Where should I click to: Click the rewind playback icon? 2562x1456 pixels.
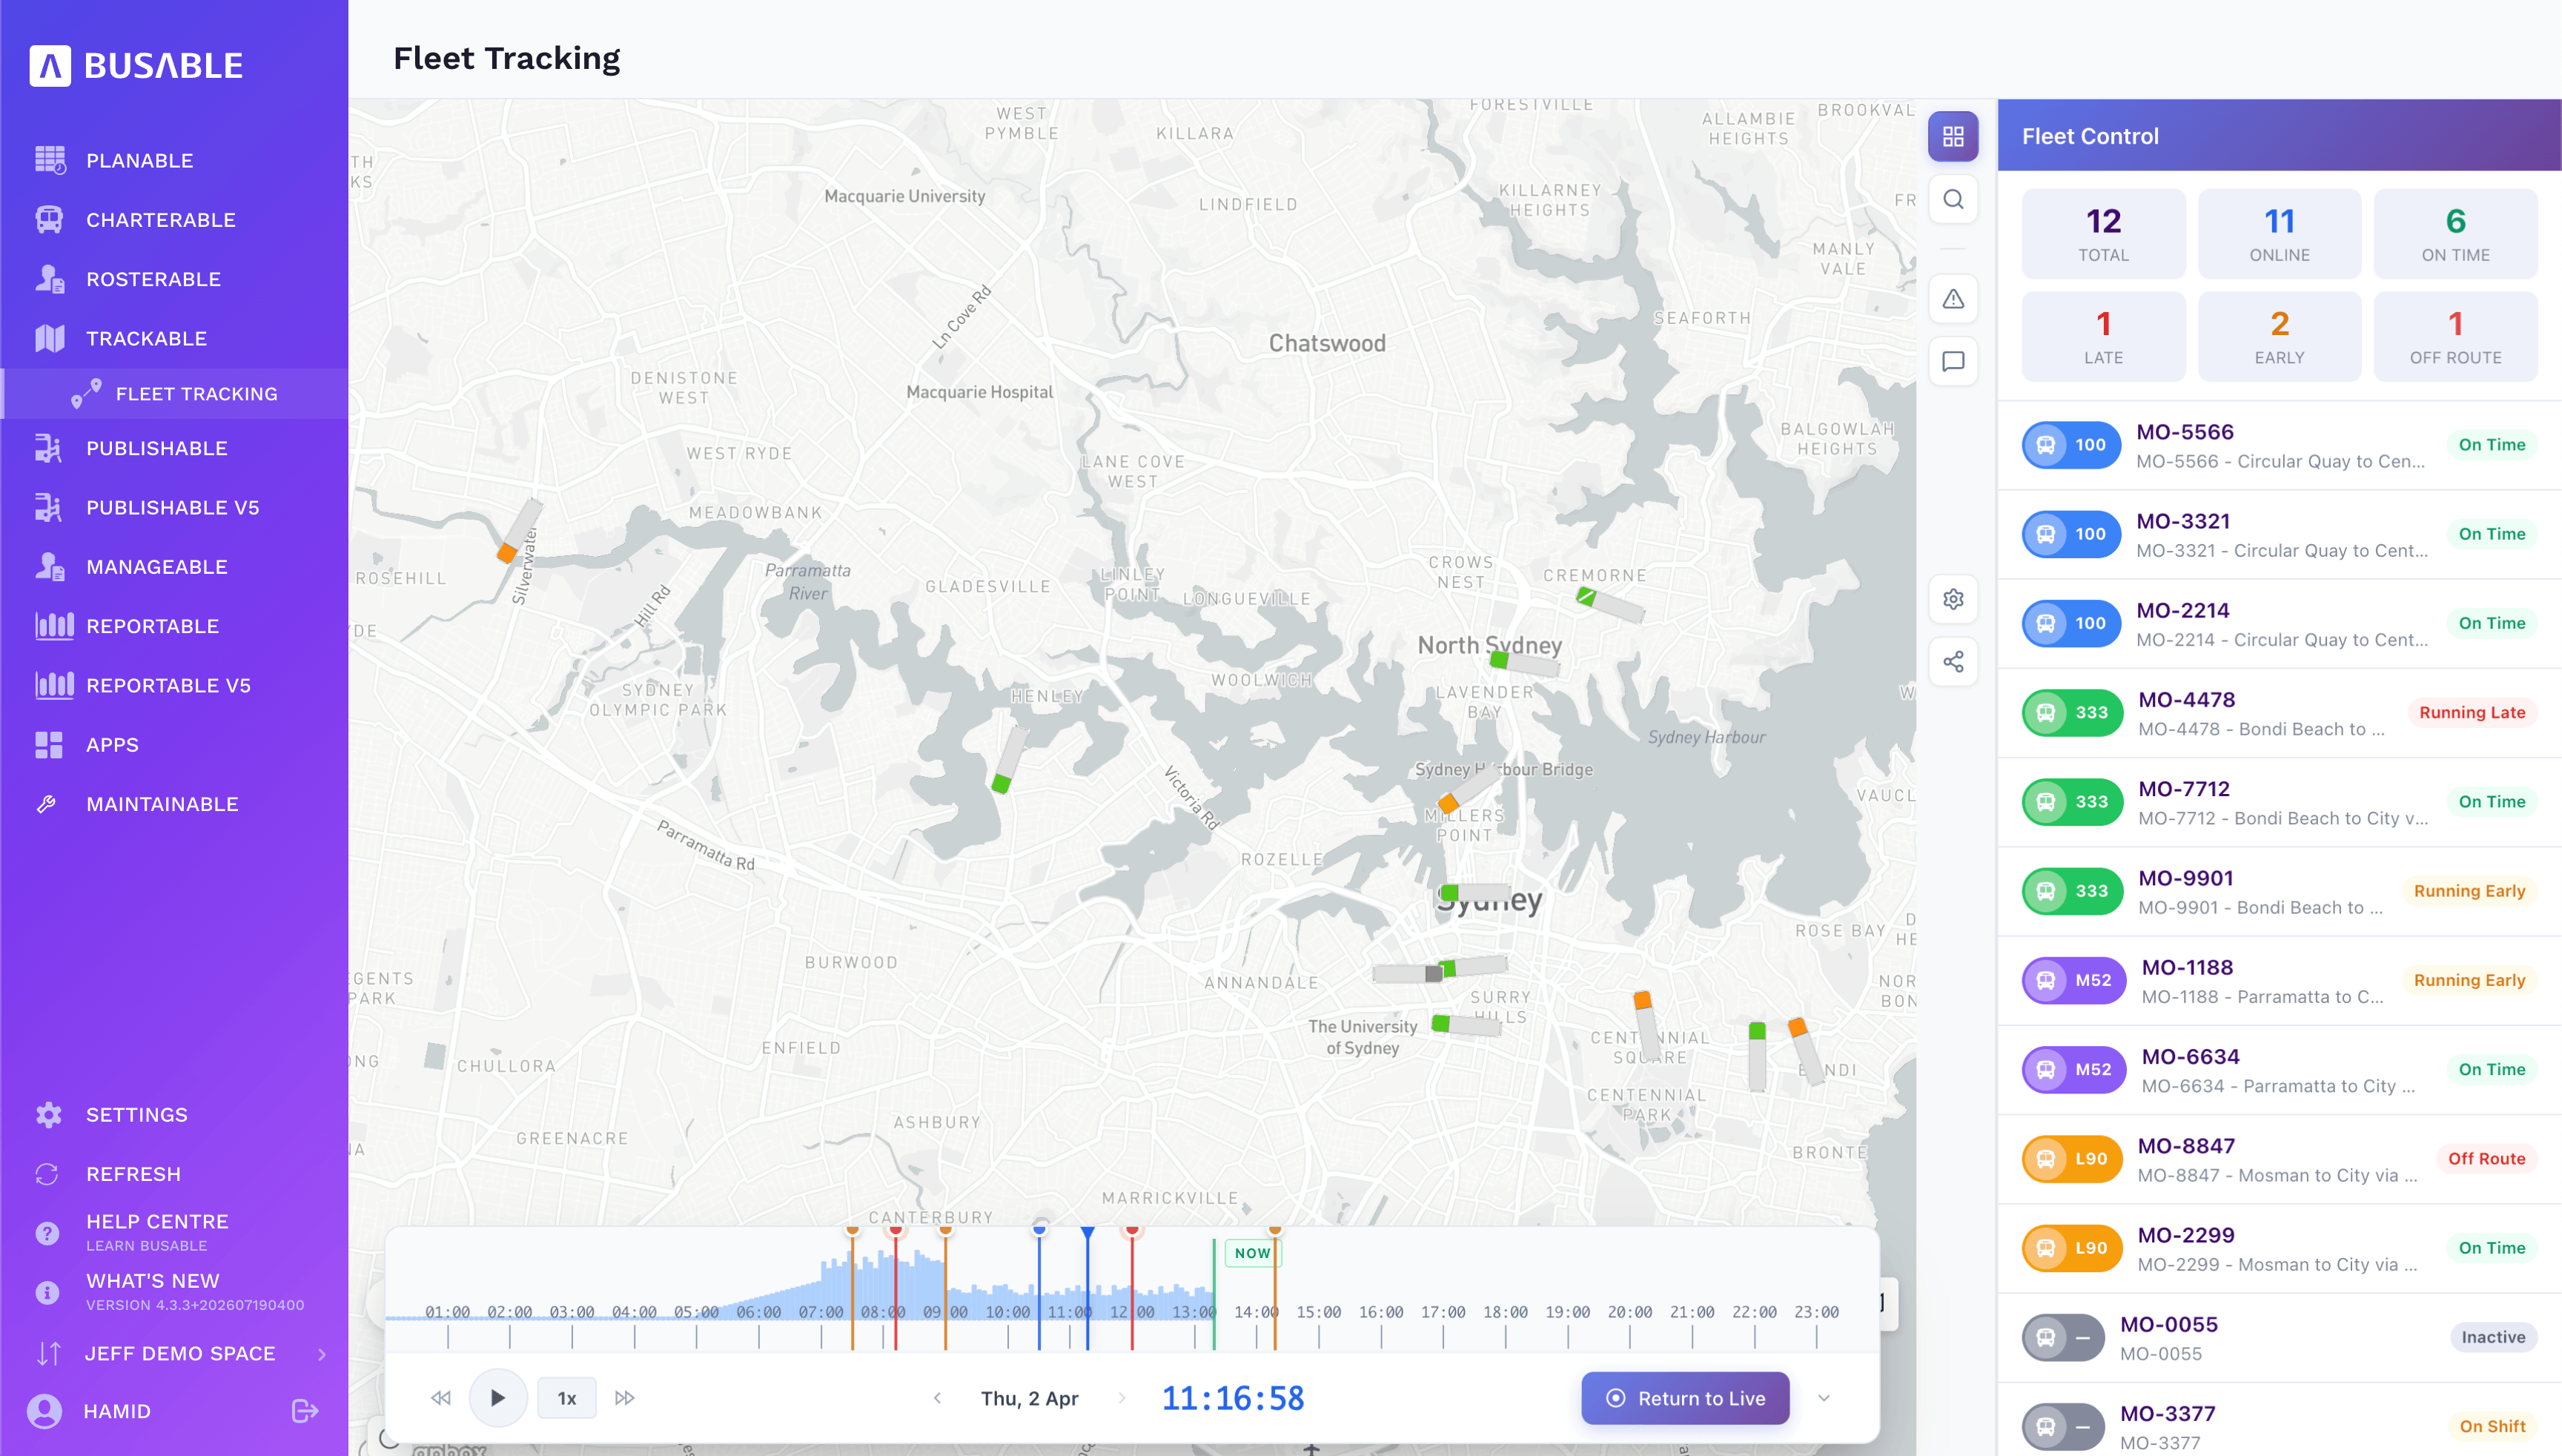(x=441, y=1398)
